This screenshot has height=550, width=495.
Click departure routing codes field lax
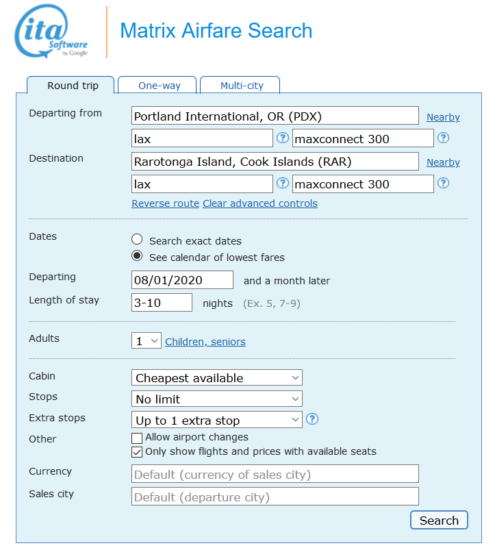[x=202, y=138]
